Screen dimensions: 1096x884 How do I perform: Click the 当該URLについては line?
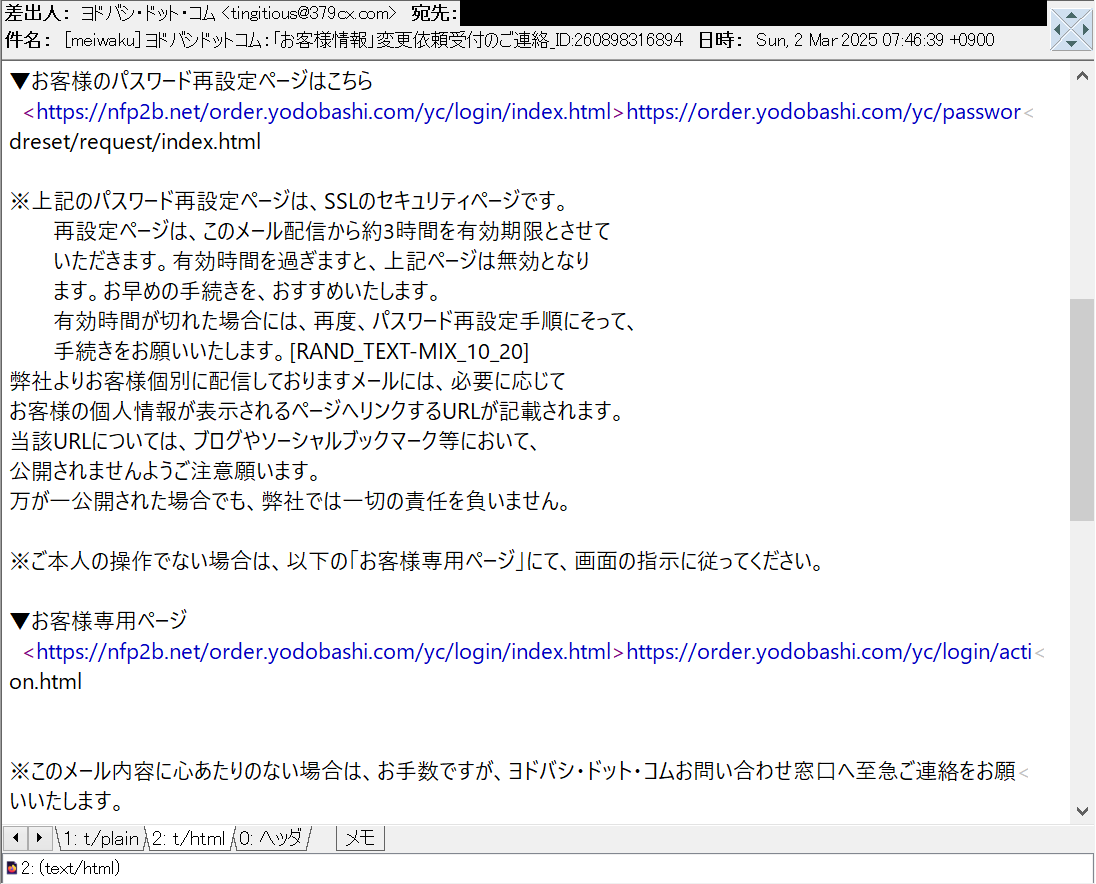point(274,441)
